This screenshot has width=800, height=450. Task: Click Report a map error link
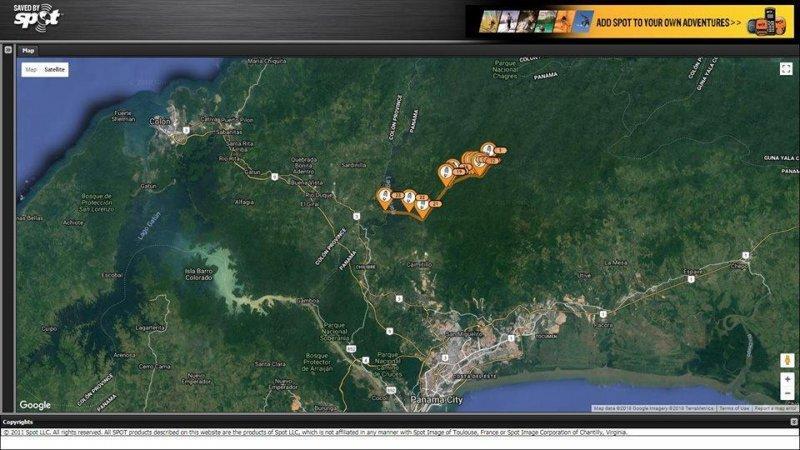[x=776, y=408]
